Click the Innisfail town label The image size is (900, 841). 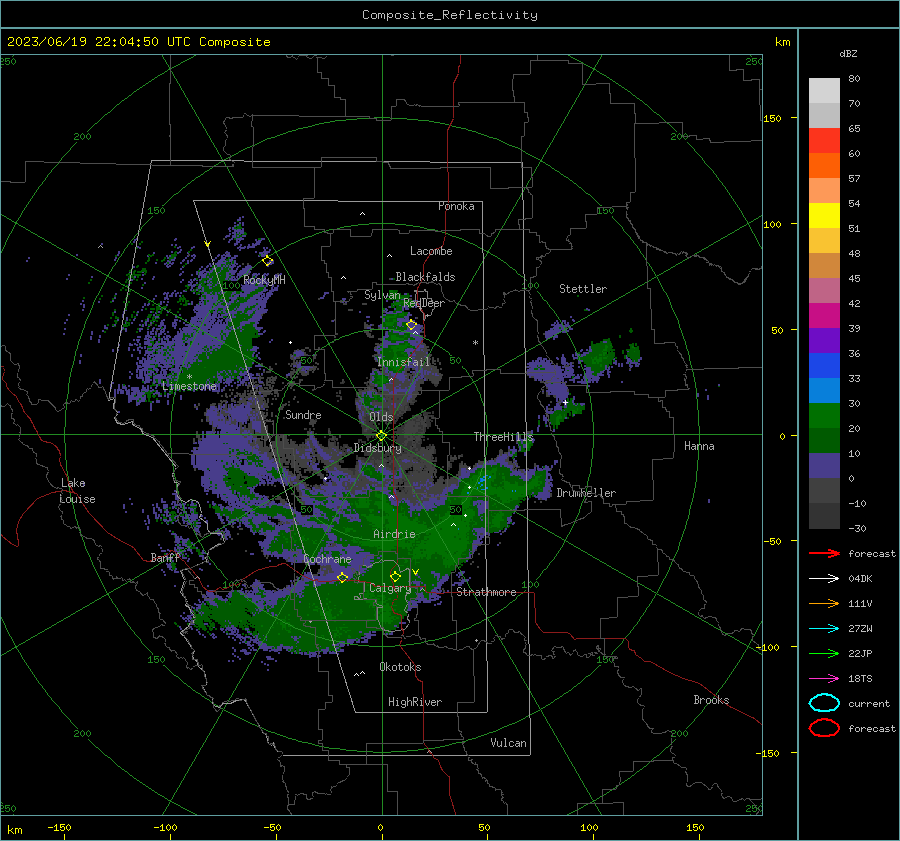(x=404, y=362)
